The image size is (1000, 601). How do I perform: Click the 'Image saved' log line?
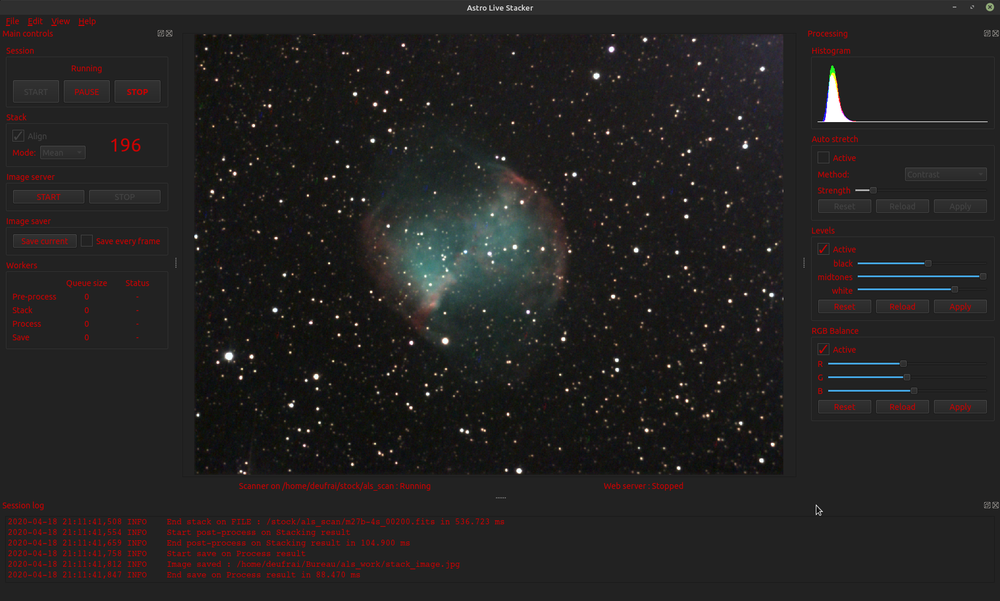[233, 564]
